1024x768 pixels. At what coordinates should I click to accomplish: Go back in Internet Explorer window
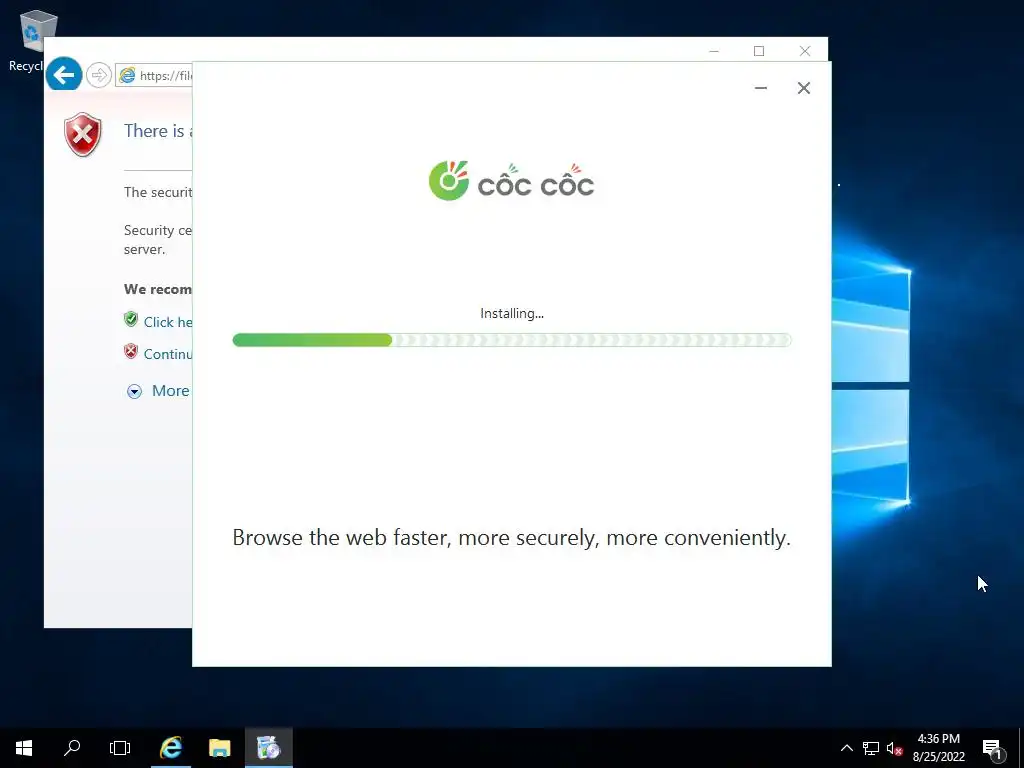point(64,74)
